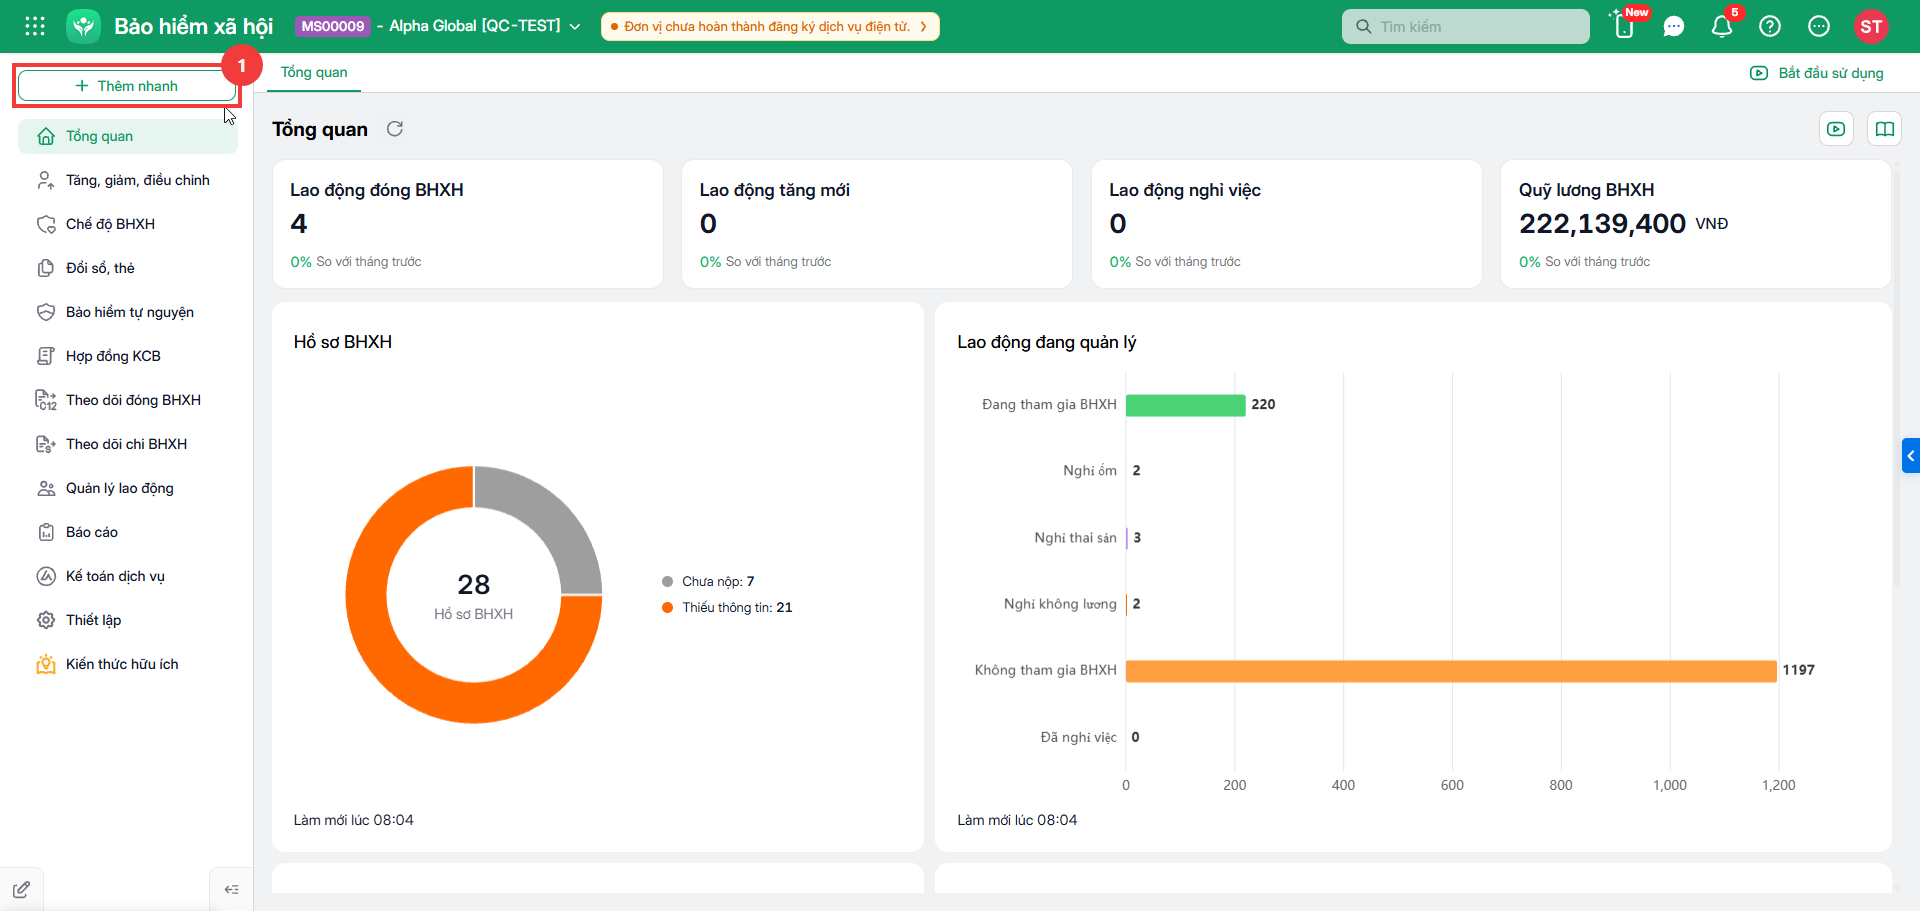The height and width of the screenshot is (911, 1920).
Task: Expand the right side panel arrow
Action: pyautogui.click(x=1911, y=455)
